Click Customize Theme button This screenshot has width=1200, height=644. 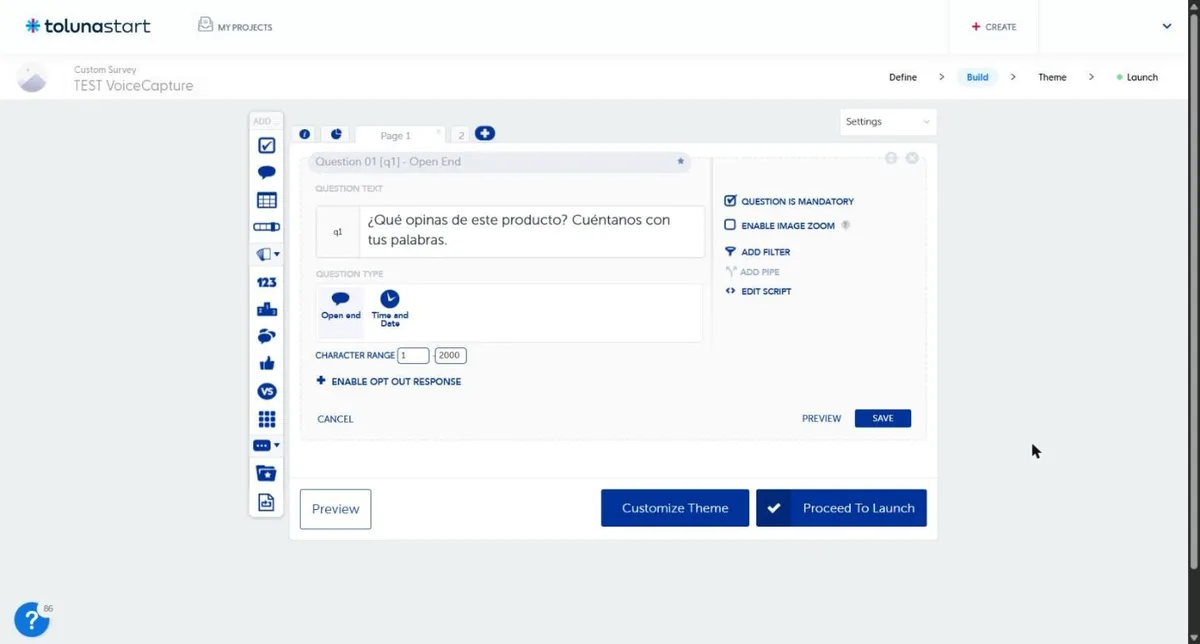tap(675, 508)
